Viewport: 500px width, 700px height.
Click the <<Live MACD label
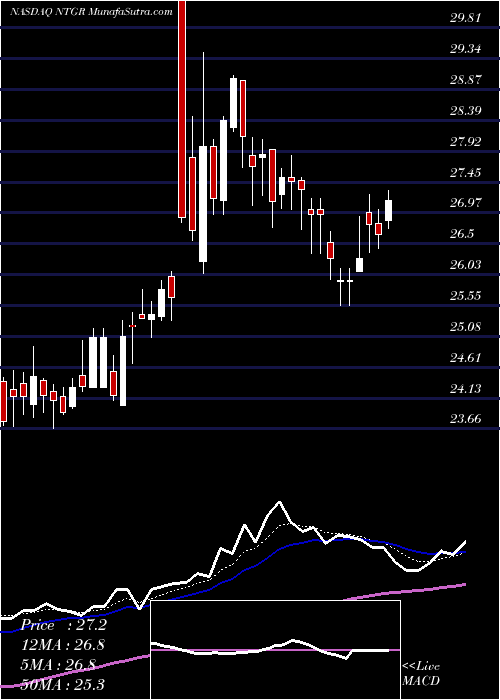tap(421, 674)
